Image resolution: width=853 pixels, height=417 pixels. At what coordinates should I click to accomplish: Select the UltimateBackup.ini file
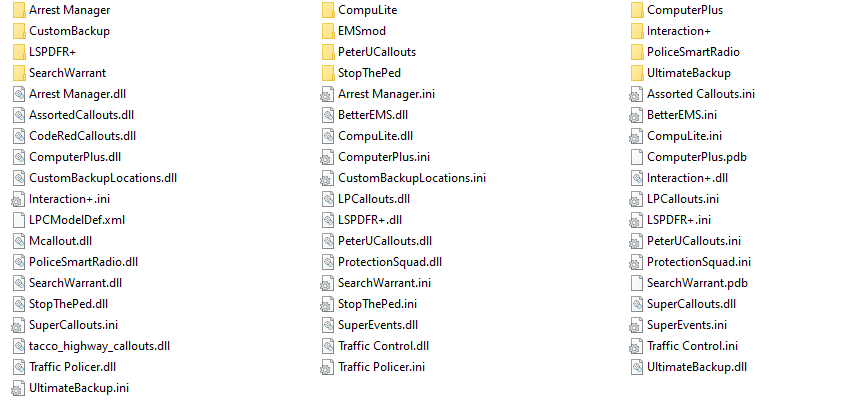[71, 388]
